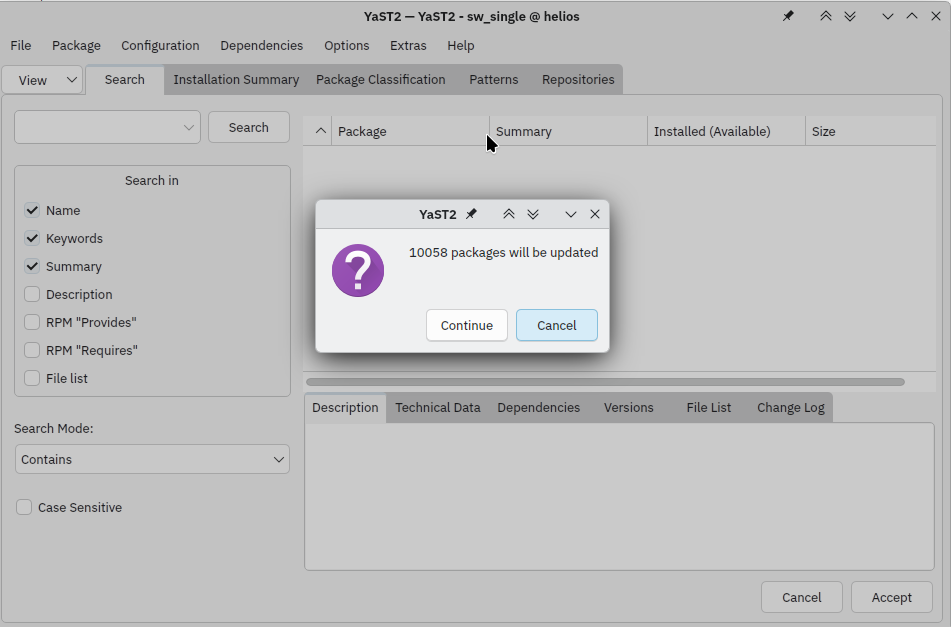Switch to Package Classification tab
The image size is (951, 627).
click(x=380, y=79)
